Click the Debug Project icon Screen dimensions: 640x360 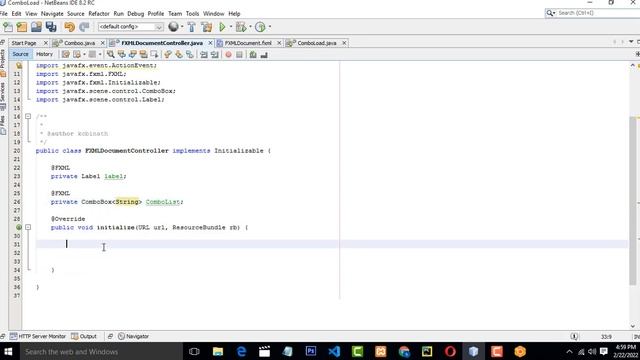pyautogui.click(x=241, y=27)
